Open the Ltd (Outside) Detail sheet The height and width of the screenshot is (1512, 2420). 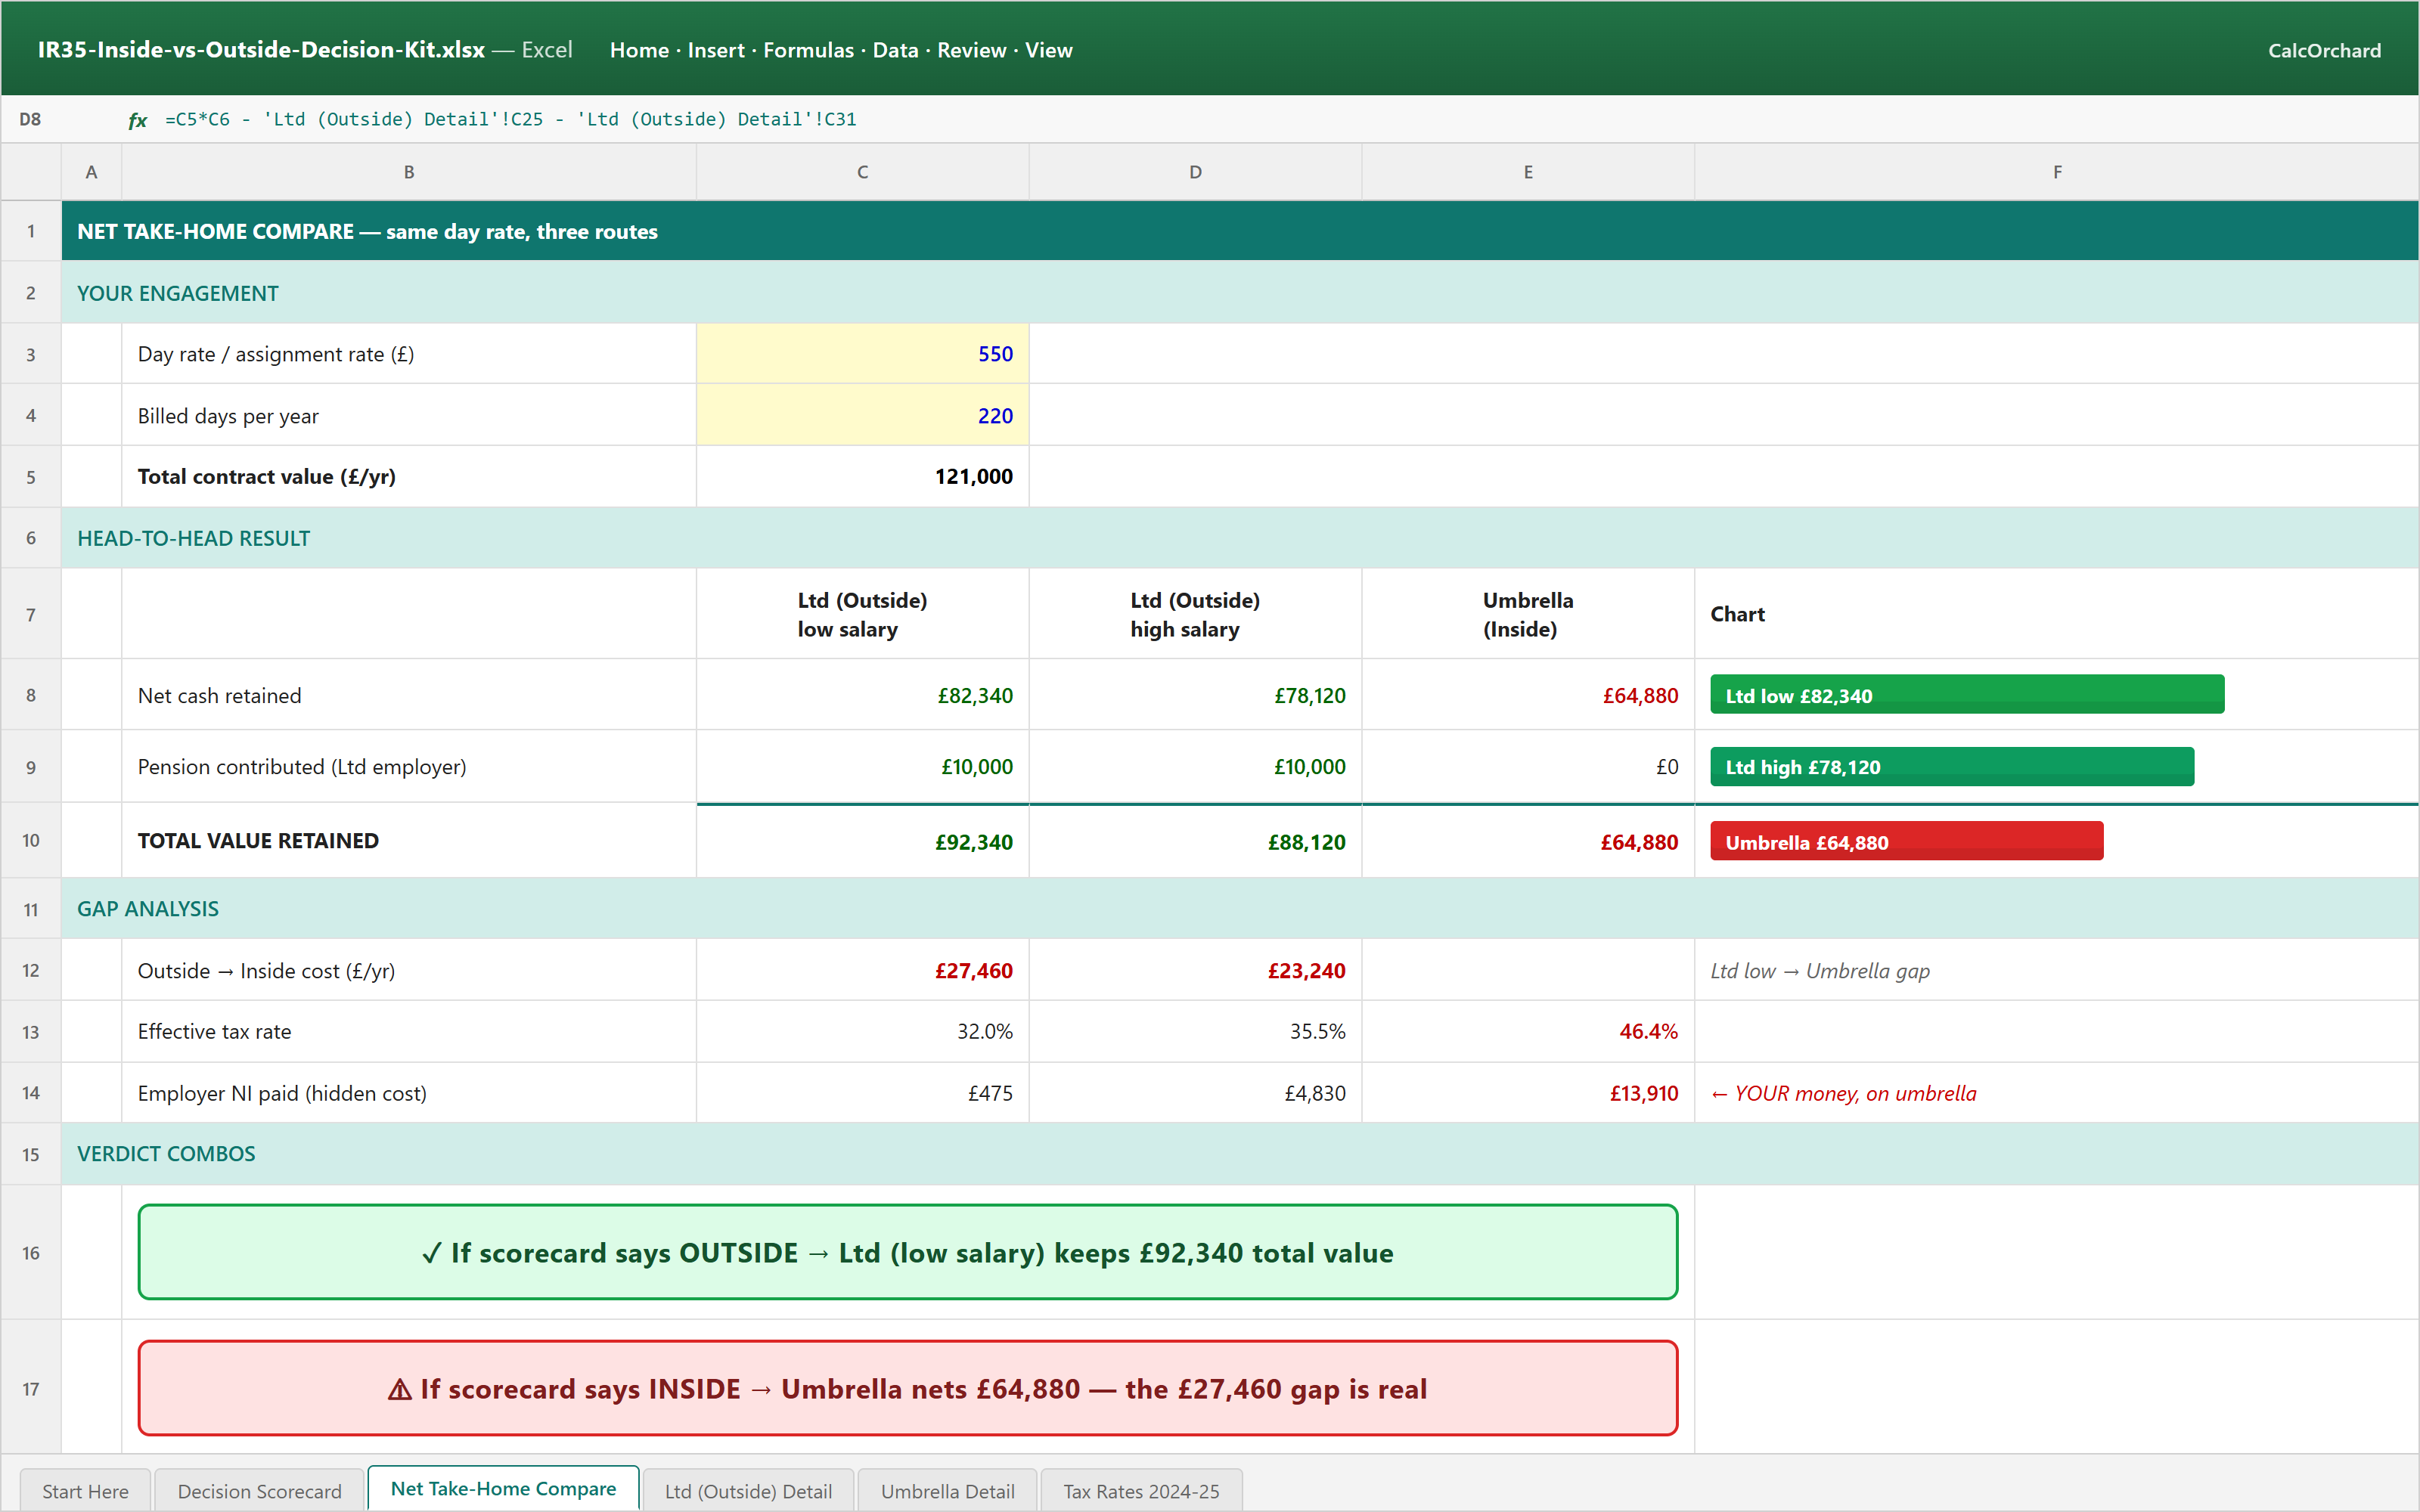(x=748, y=1490)
